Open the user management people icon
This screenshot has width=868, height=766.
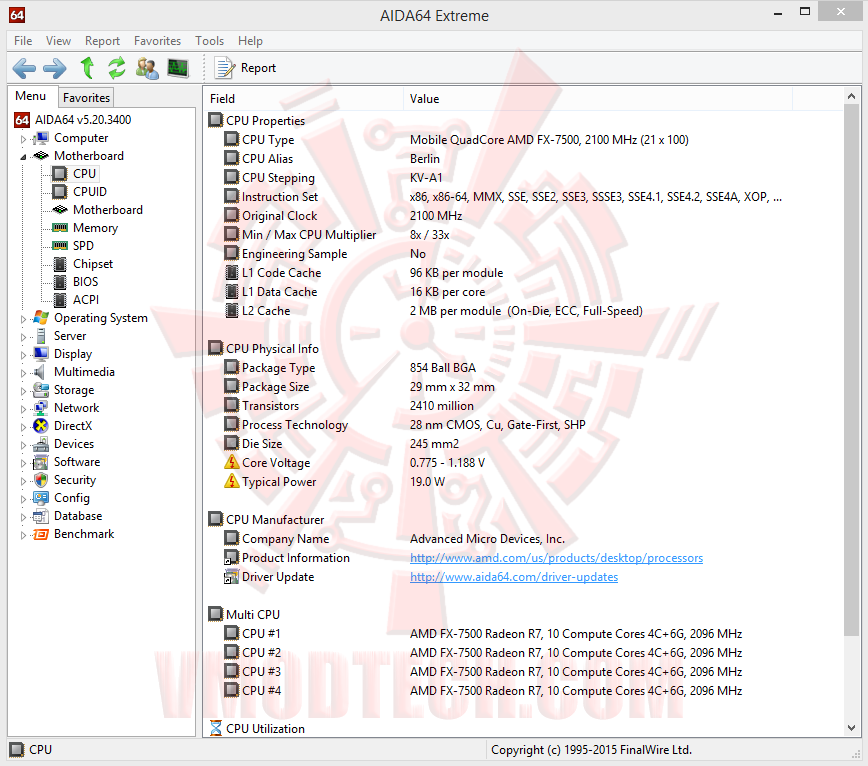147,68
